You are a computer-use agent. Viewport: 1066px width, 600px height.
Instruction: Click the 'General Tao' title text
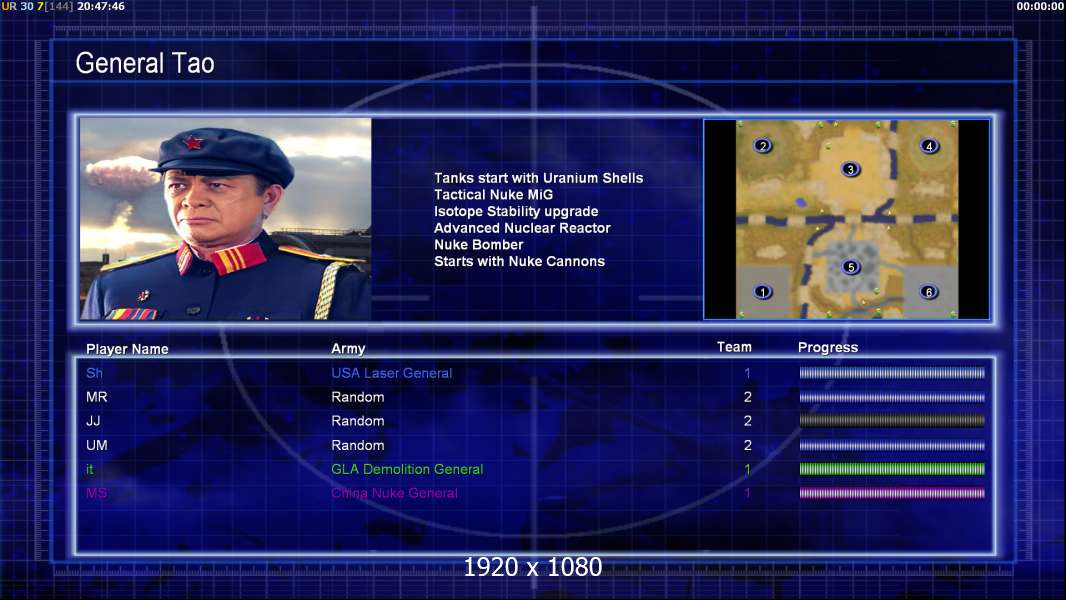pos(145,63)
